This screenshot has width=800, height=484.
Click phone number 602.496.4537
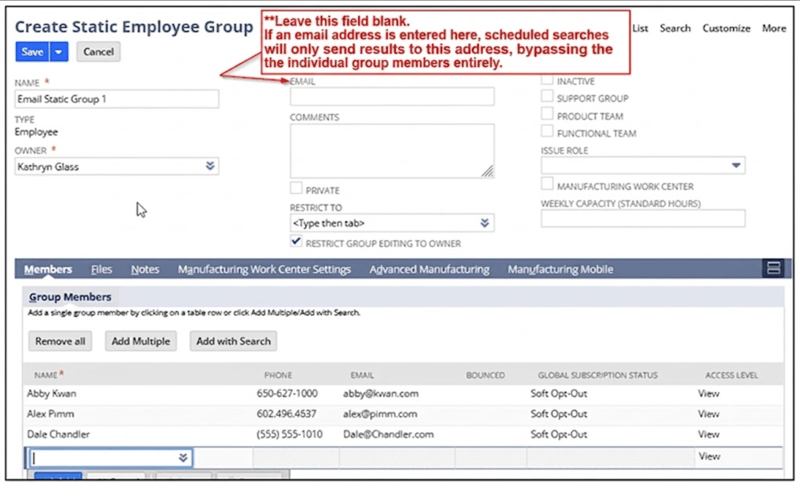click(x=287, y=414)
